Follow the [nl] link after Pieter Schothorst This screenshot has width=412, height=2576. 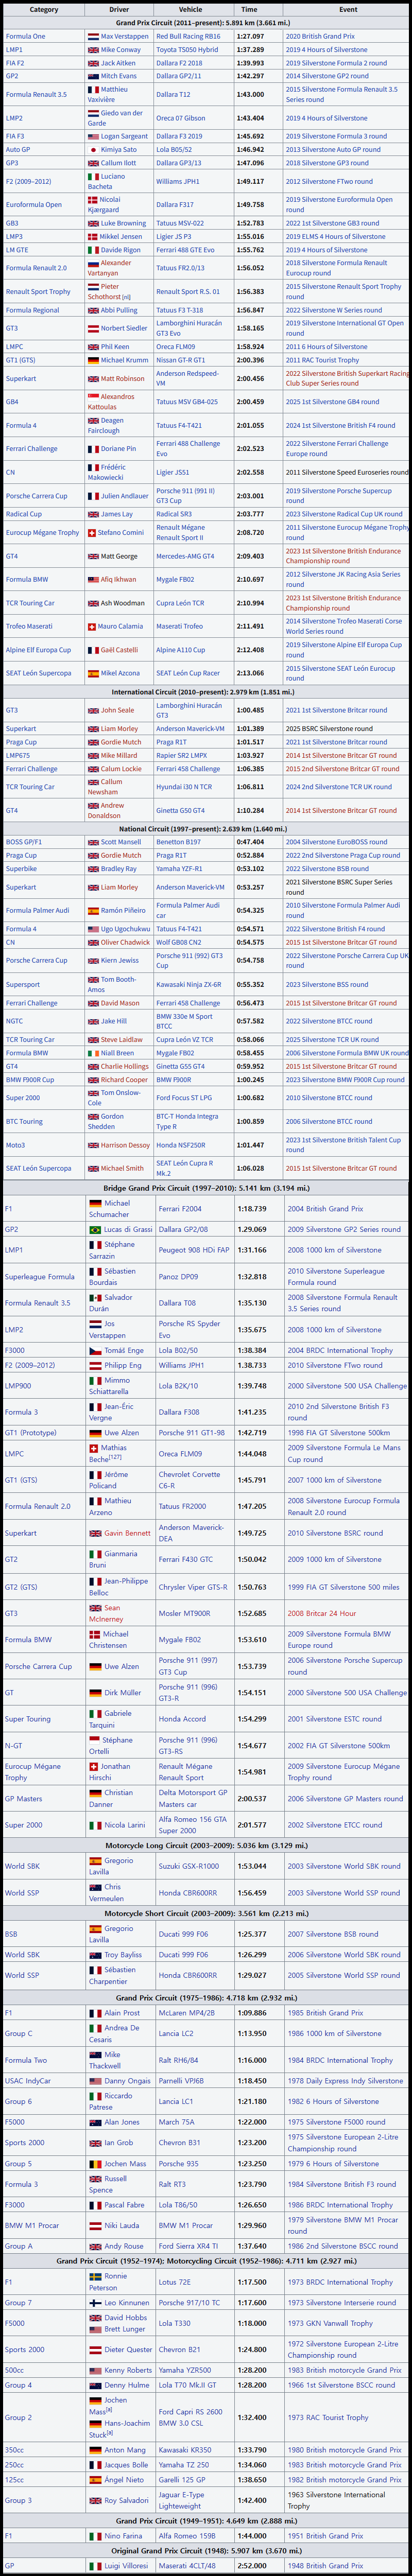[126, 297]
